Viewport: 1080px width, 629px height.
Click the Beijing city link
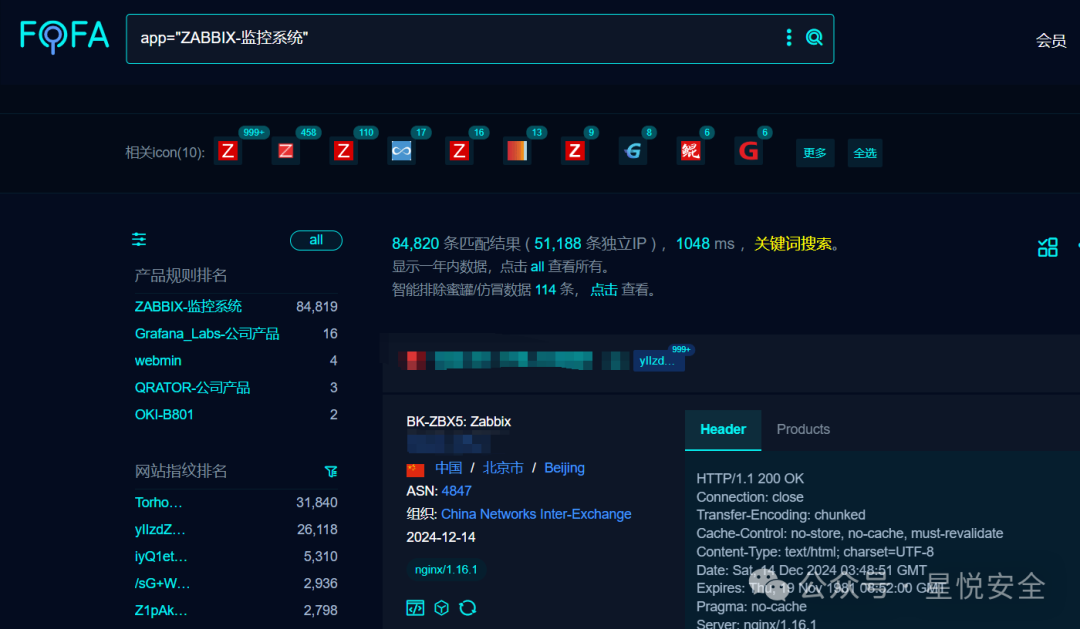(564, 468)
